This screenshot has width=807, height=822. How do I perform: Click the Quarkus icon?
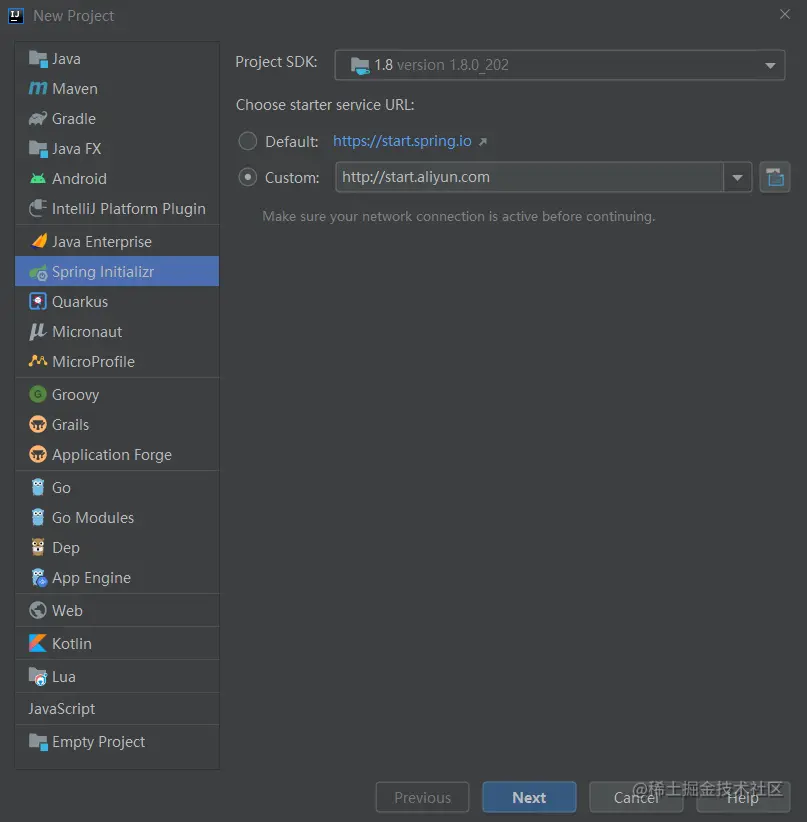click(38, 301)
